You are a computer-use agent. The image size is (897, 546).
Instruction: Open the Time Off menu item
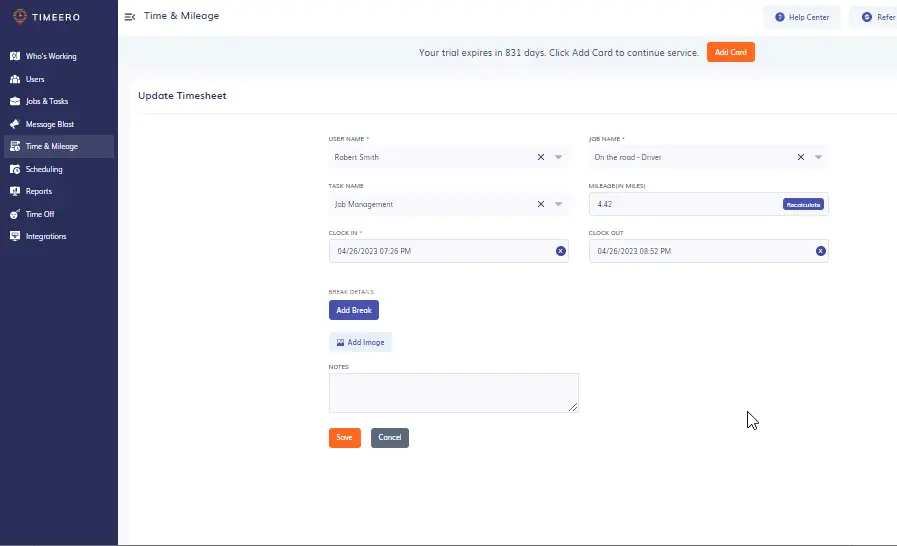[x=58, y=214]
